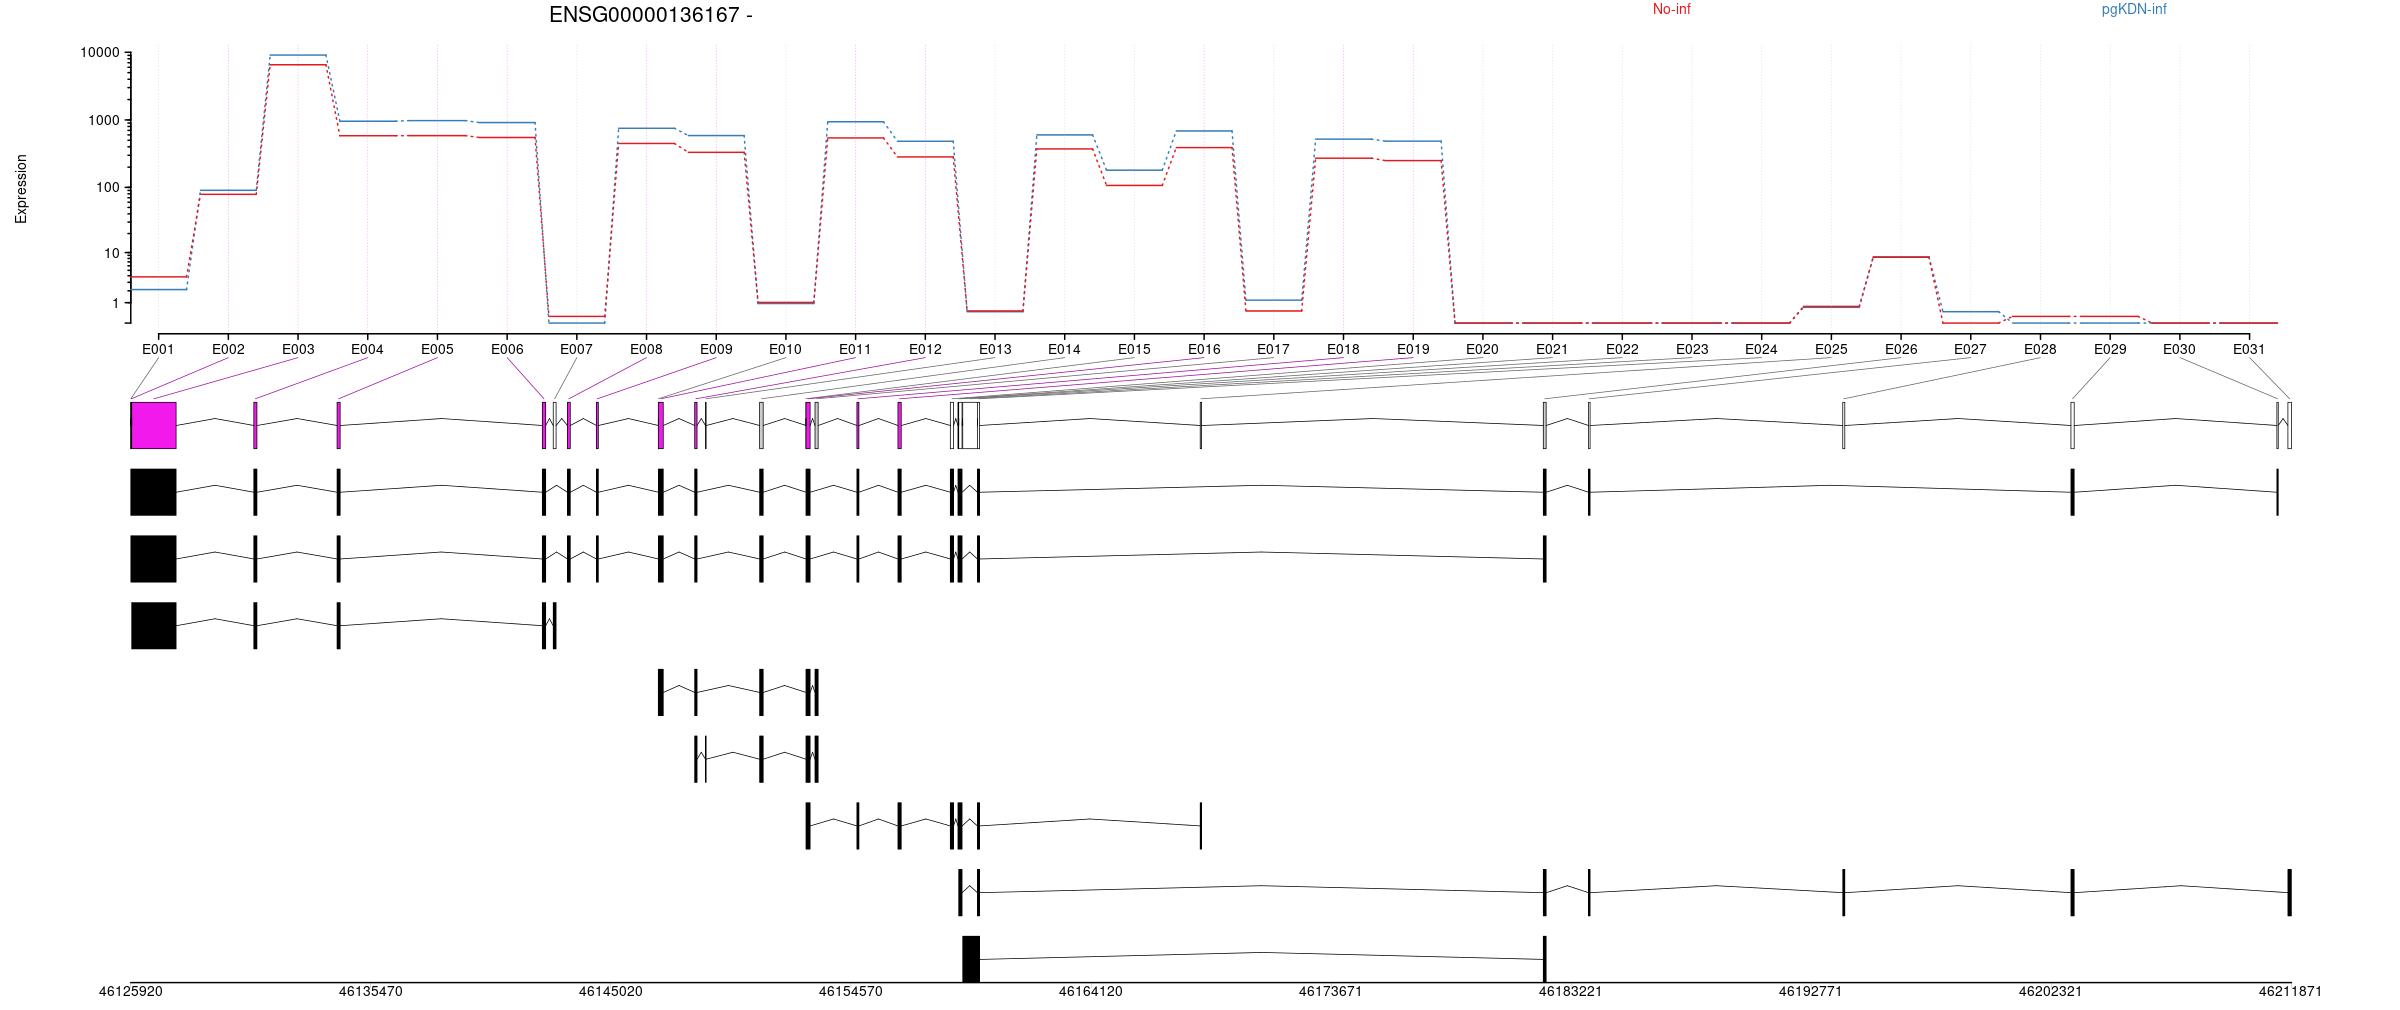Click the large magenta exon block
The width and height of the screenshot is (2400, 1010).
[x=154, y=426]
